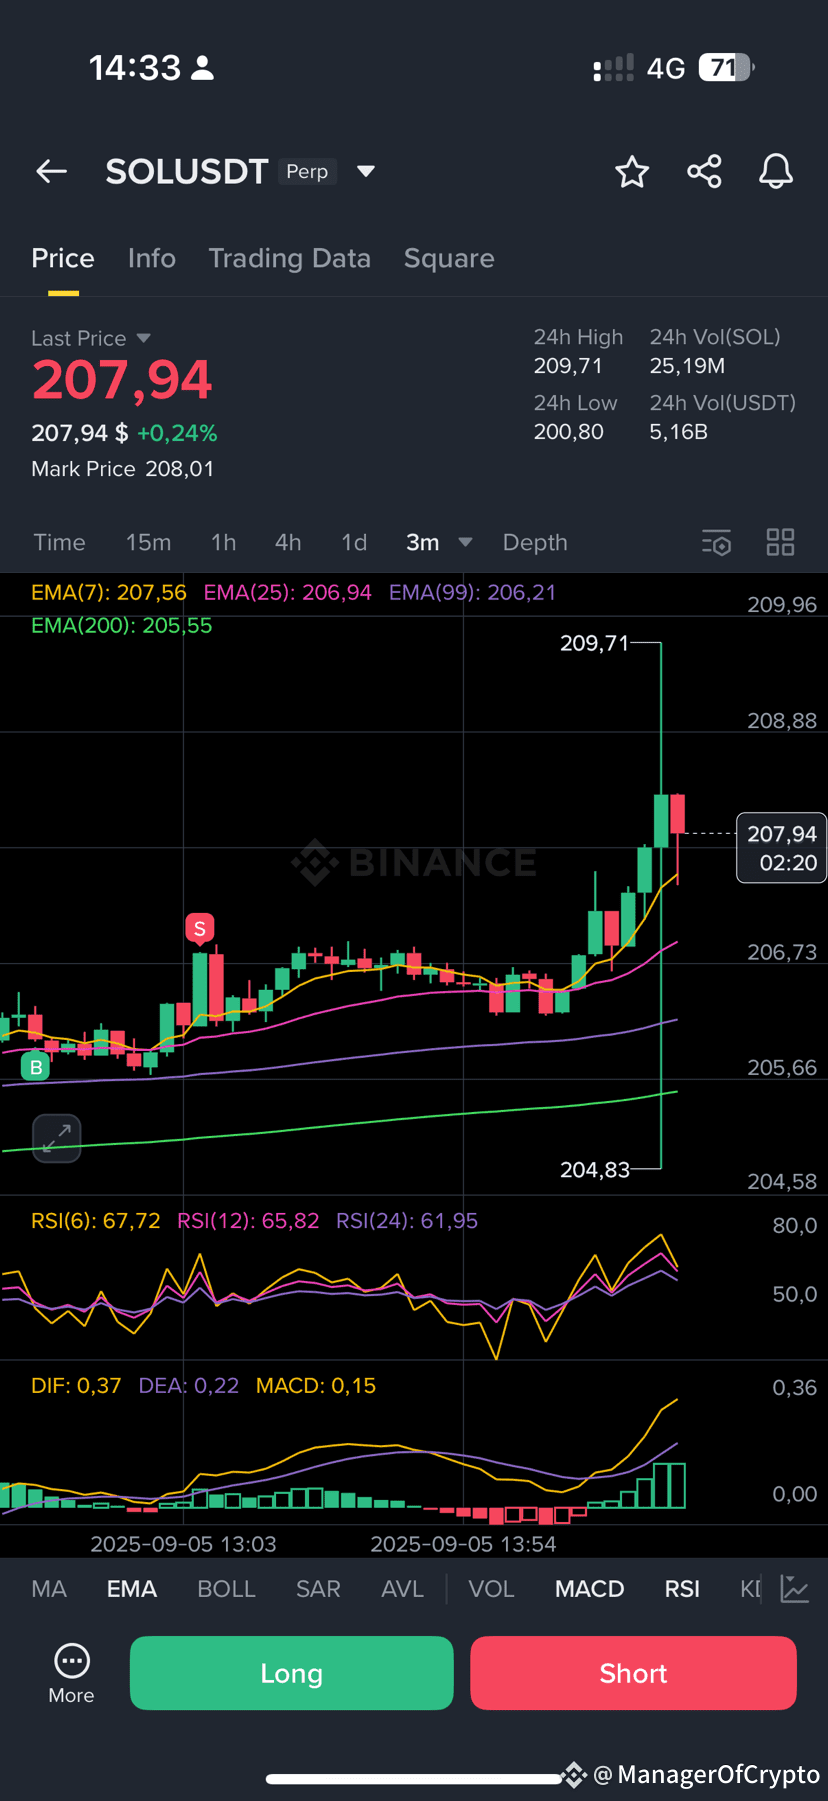Switch to the Price tab

click(x=63, y=258)
